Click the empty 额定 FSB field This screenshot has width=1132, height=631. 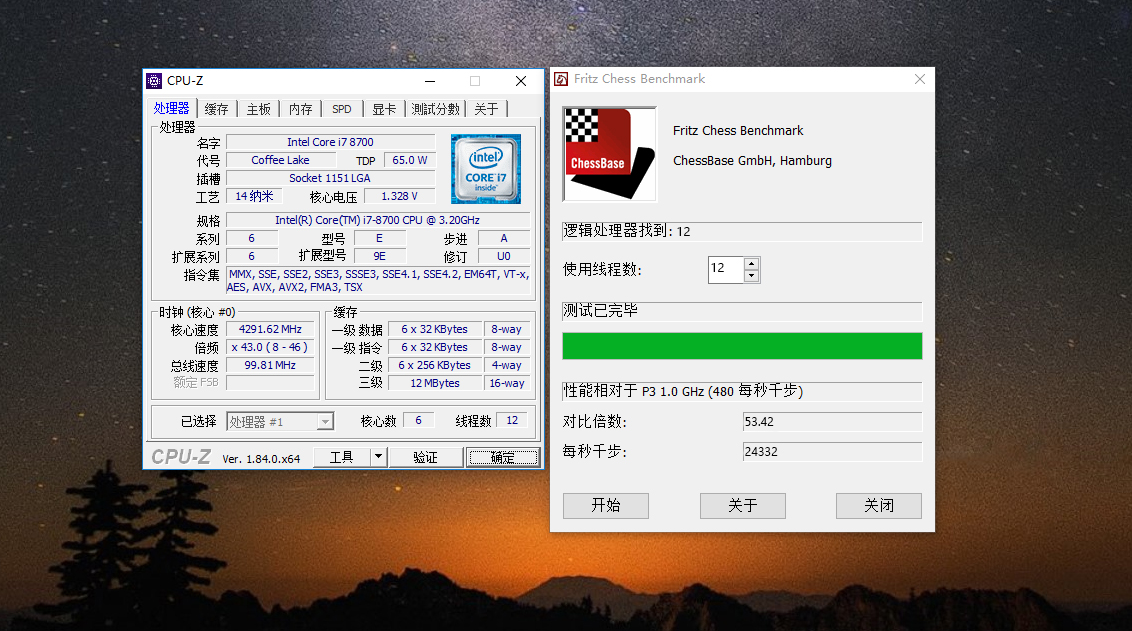270,383
